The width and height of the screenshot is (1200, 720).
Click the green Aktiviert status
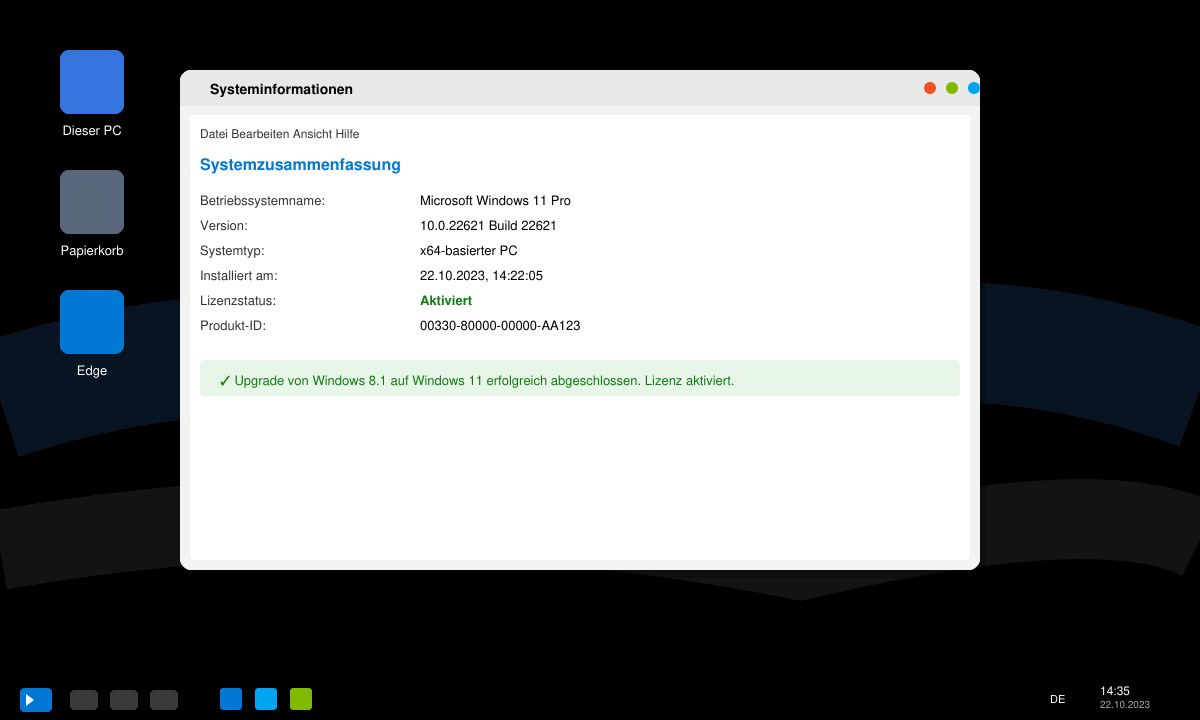pyautogui.click(x=446, y=301)
